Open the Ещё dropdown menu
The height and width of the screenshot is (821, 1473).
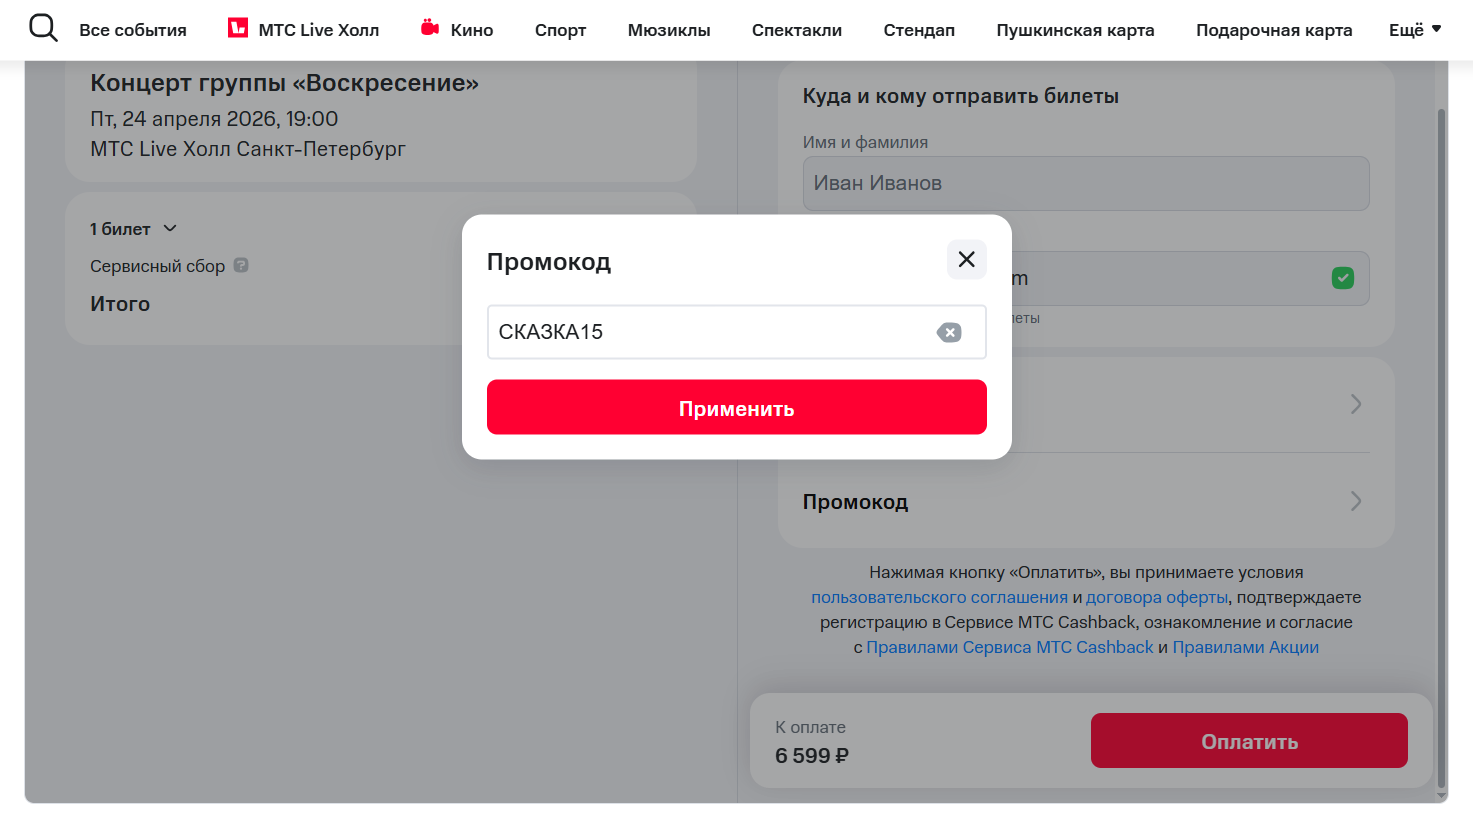click(x=1415, y=29)
